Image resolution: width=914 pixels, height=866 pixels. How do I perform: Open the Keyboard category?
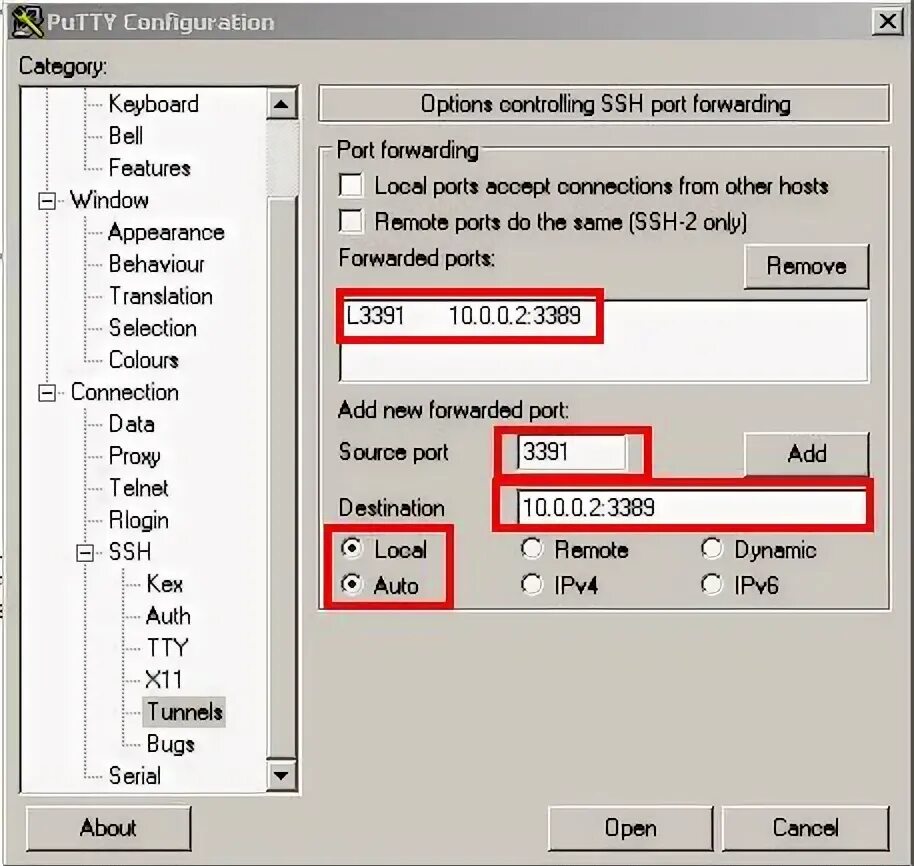point(153,104)
